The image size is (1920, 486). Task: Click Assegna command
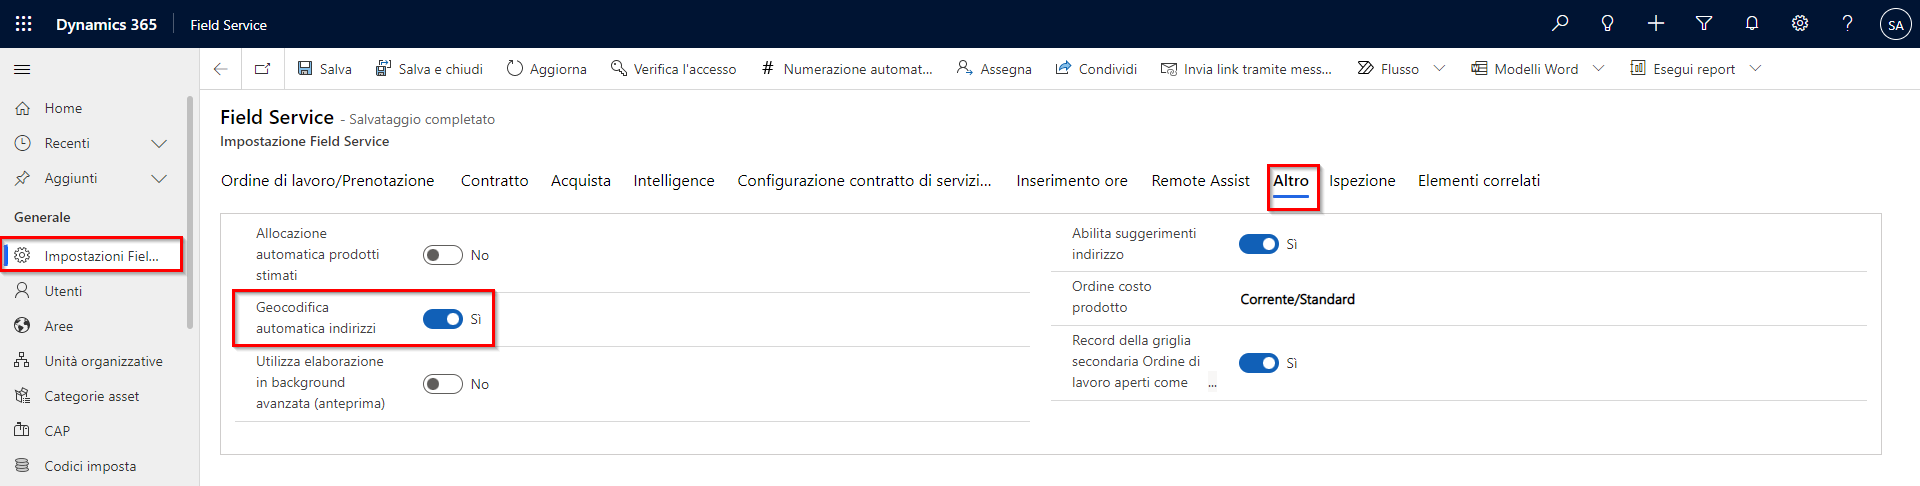(994, 69)
